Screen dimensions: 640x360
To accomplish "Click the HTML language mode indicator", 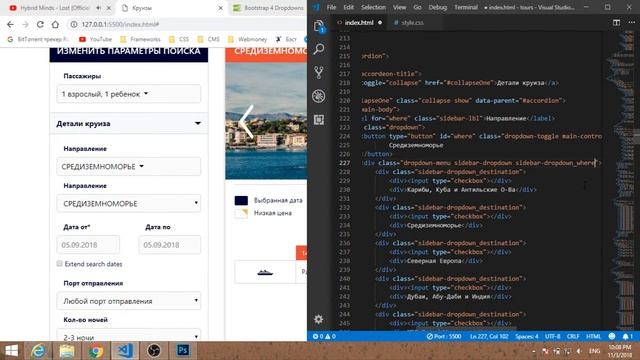I will 593,336.
